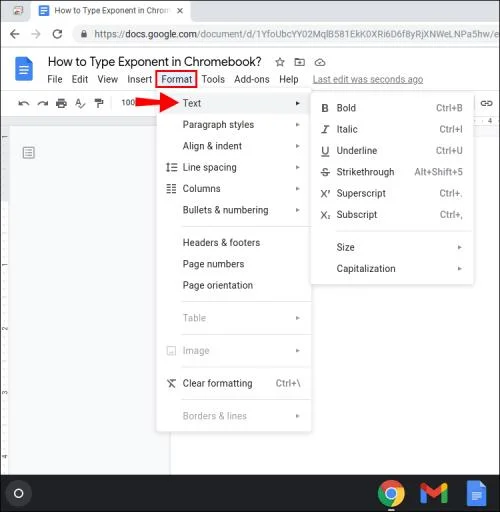
Task: Expand Align & indent submenu
Action: [234, 146]
